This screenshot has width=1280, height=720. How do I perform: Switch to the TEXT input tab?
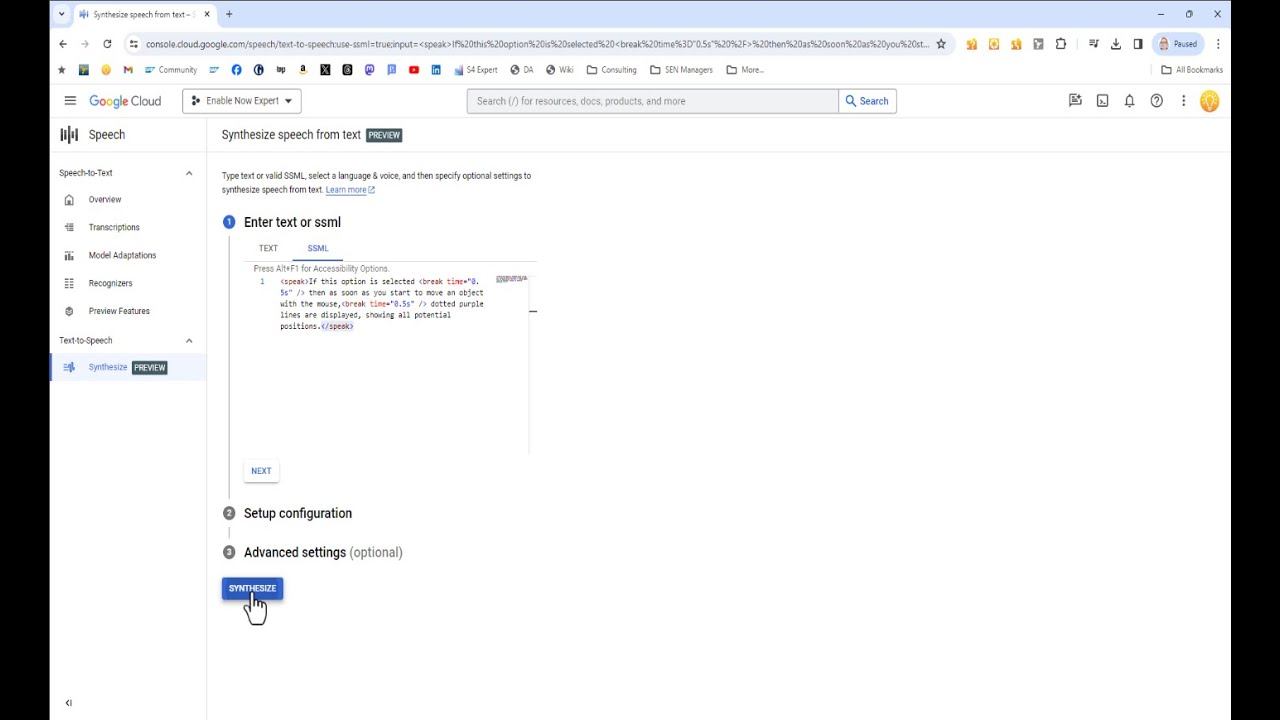(x=268, y=249)
